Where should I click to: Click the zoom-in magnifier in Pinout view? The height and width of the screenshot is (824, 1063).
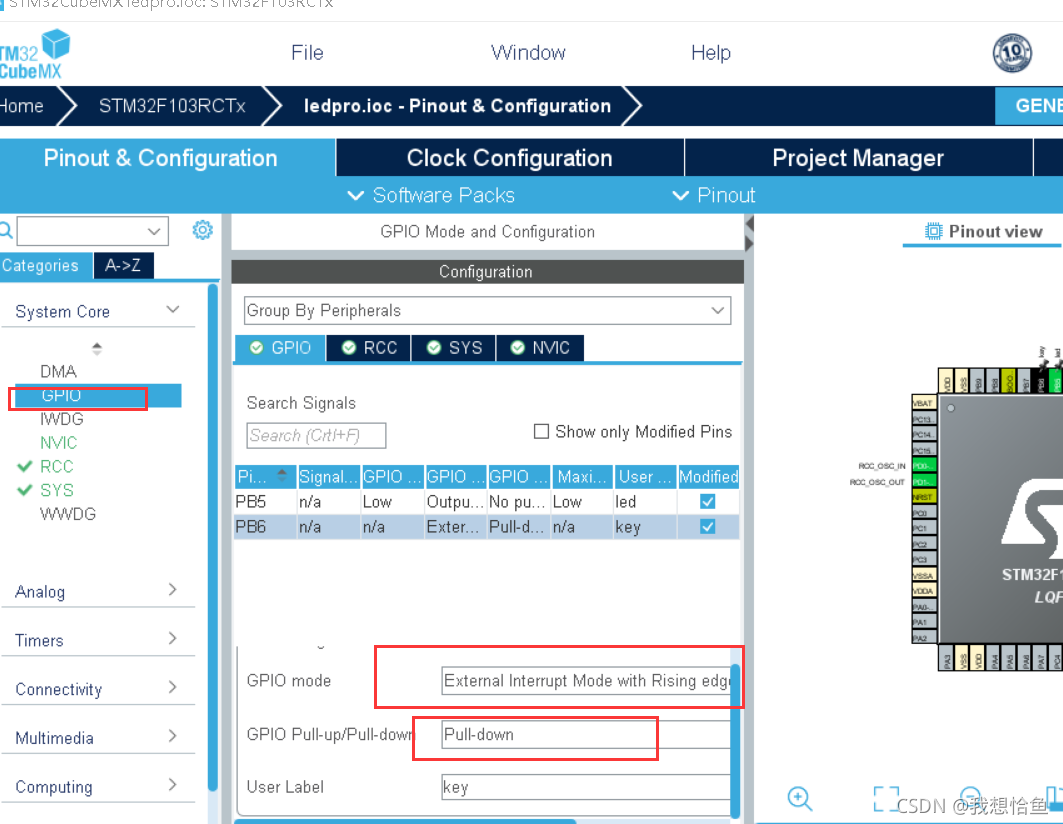coord(799,798)
